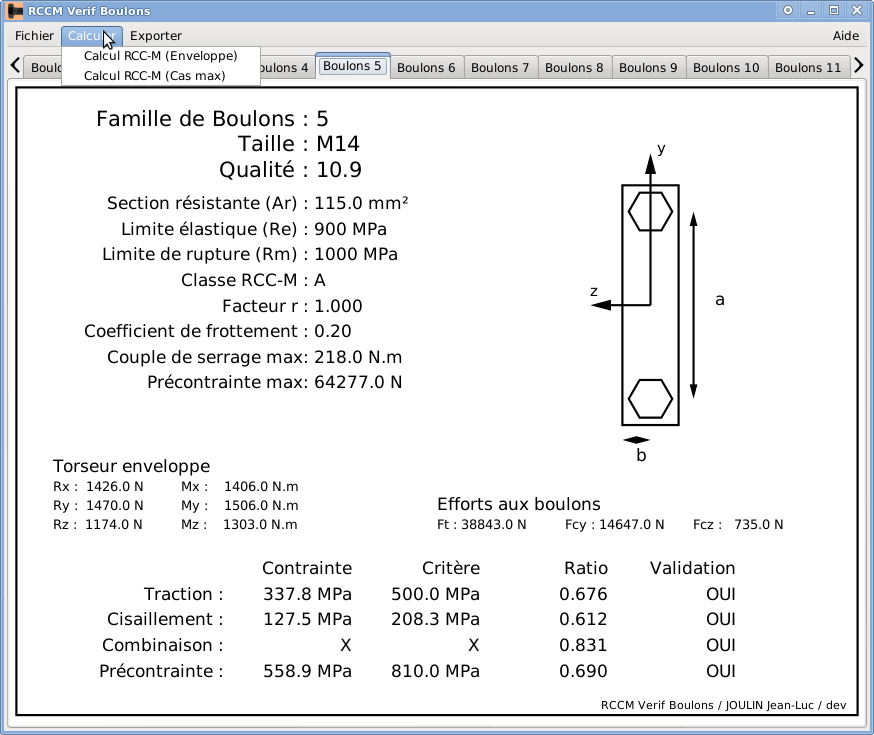The image size is (874, 735).
Task: Switch to the Boulons 5 tab
Action: [352, 66]
